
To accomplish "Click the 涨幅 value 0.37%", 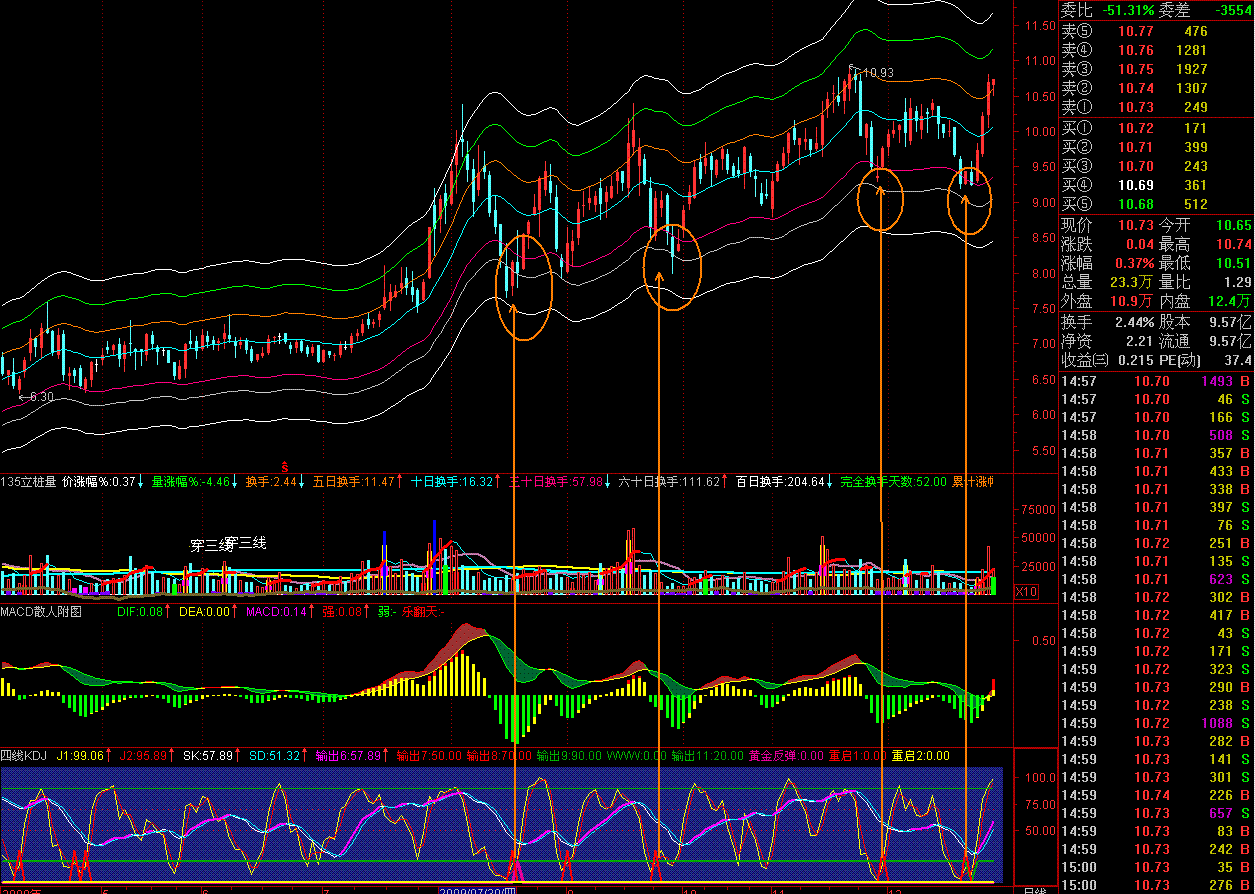I will pyautogui.click(x=1132, y=263).
